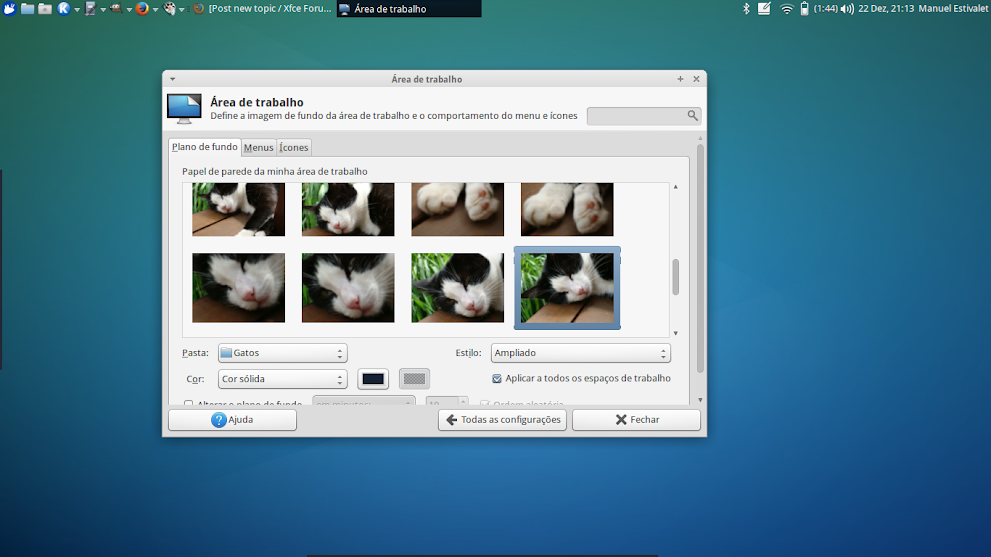Click the battery time remaining (1:44) text
This screenshot has width=991, height=557.
coord(825,8)
